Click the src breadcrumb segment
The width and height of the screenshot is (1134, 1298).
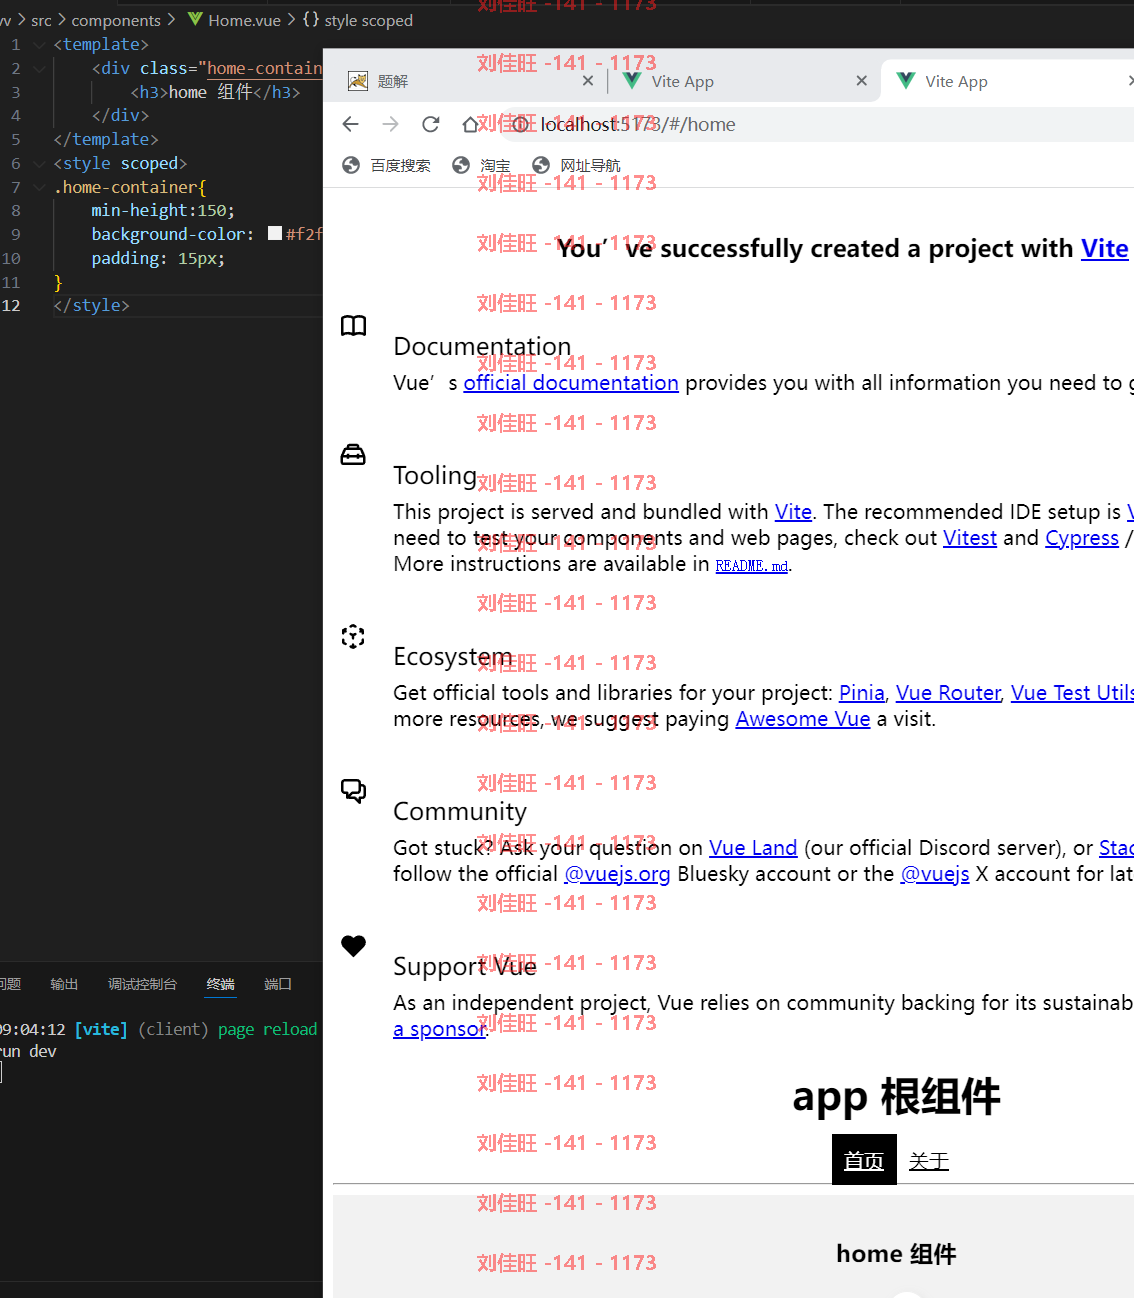pos(41,20)
